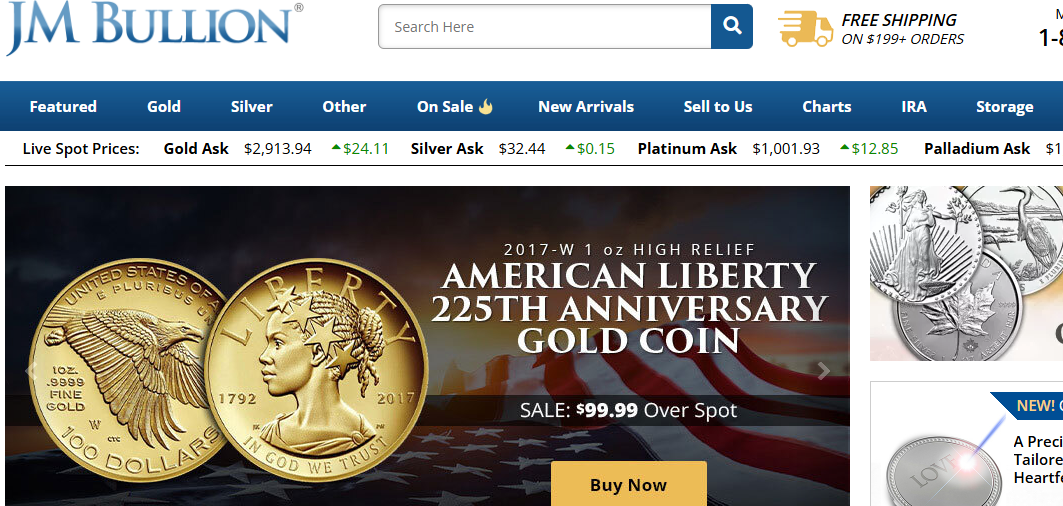Go to the next carousel slide arrow
The width and height of the screenshot is (1063, 506).
coord(824,370)
